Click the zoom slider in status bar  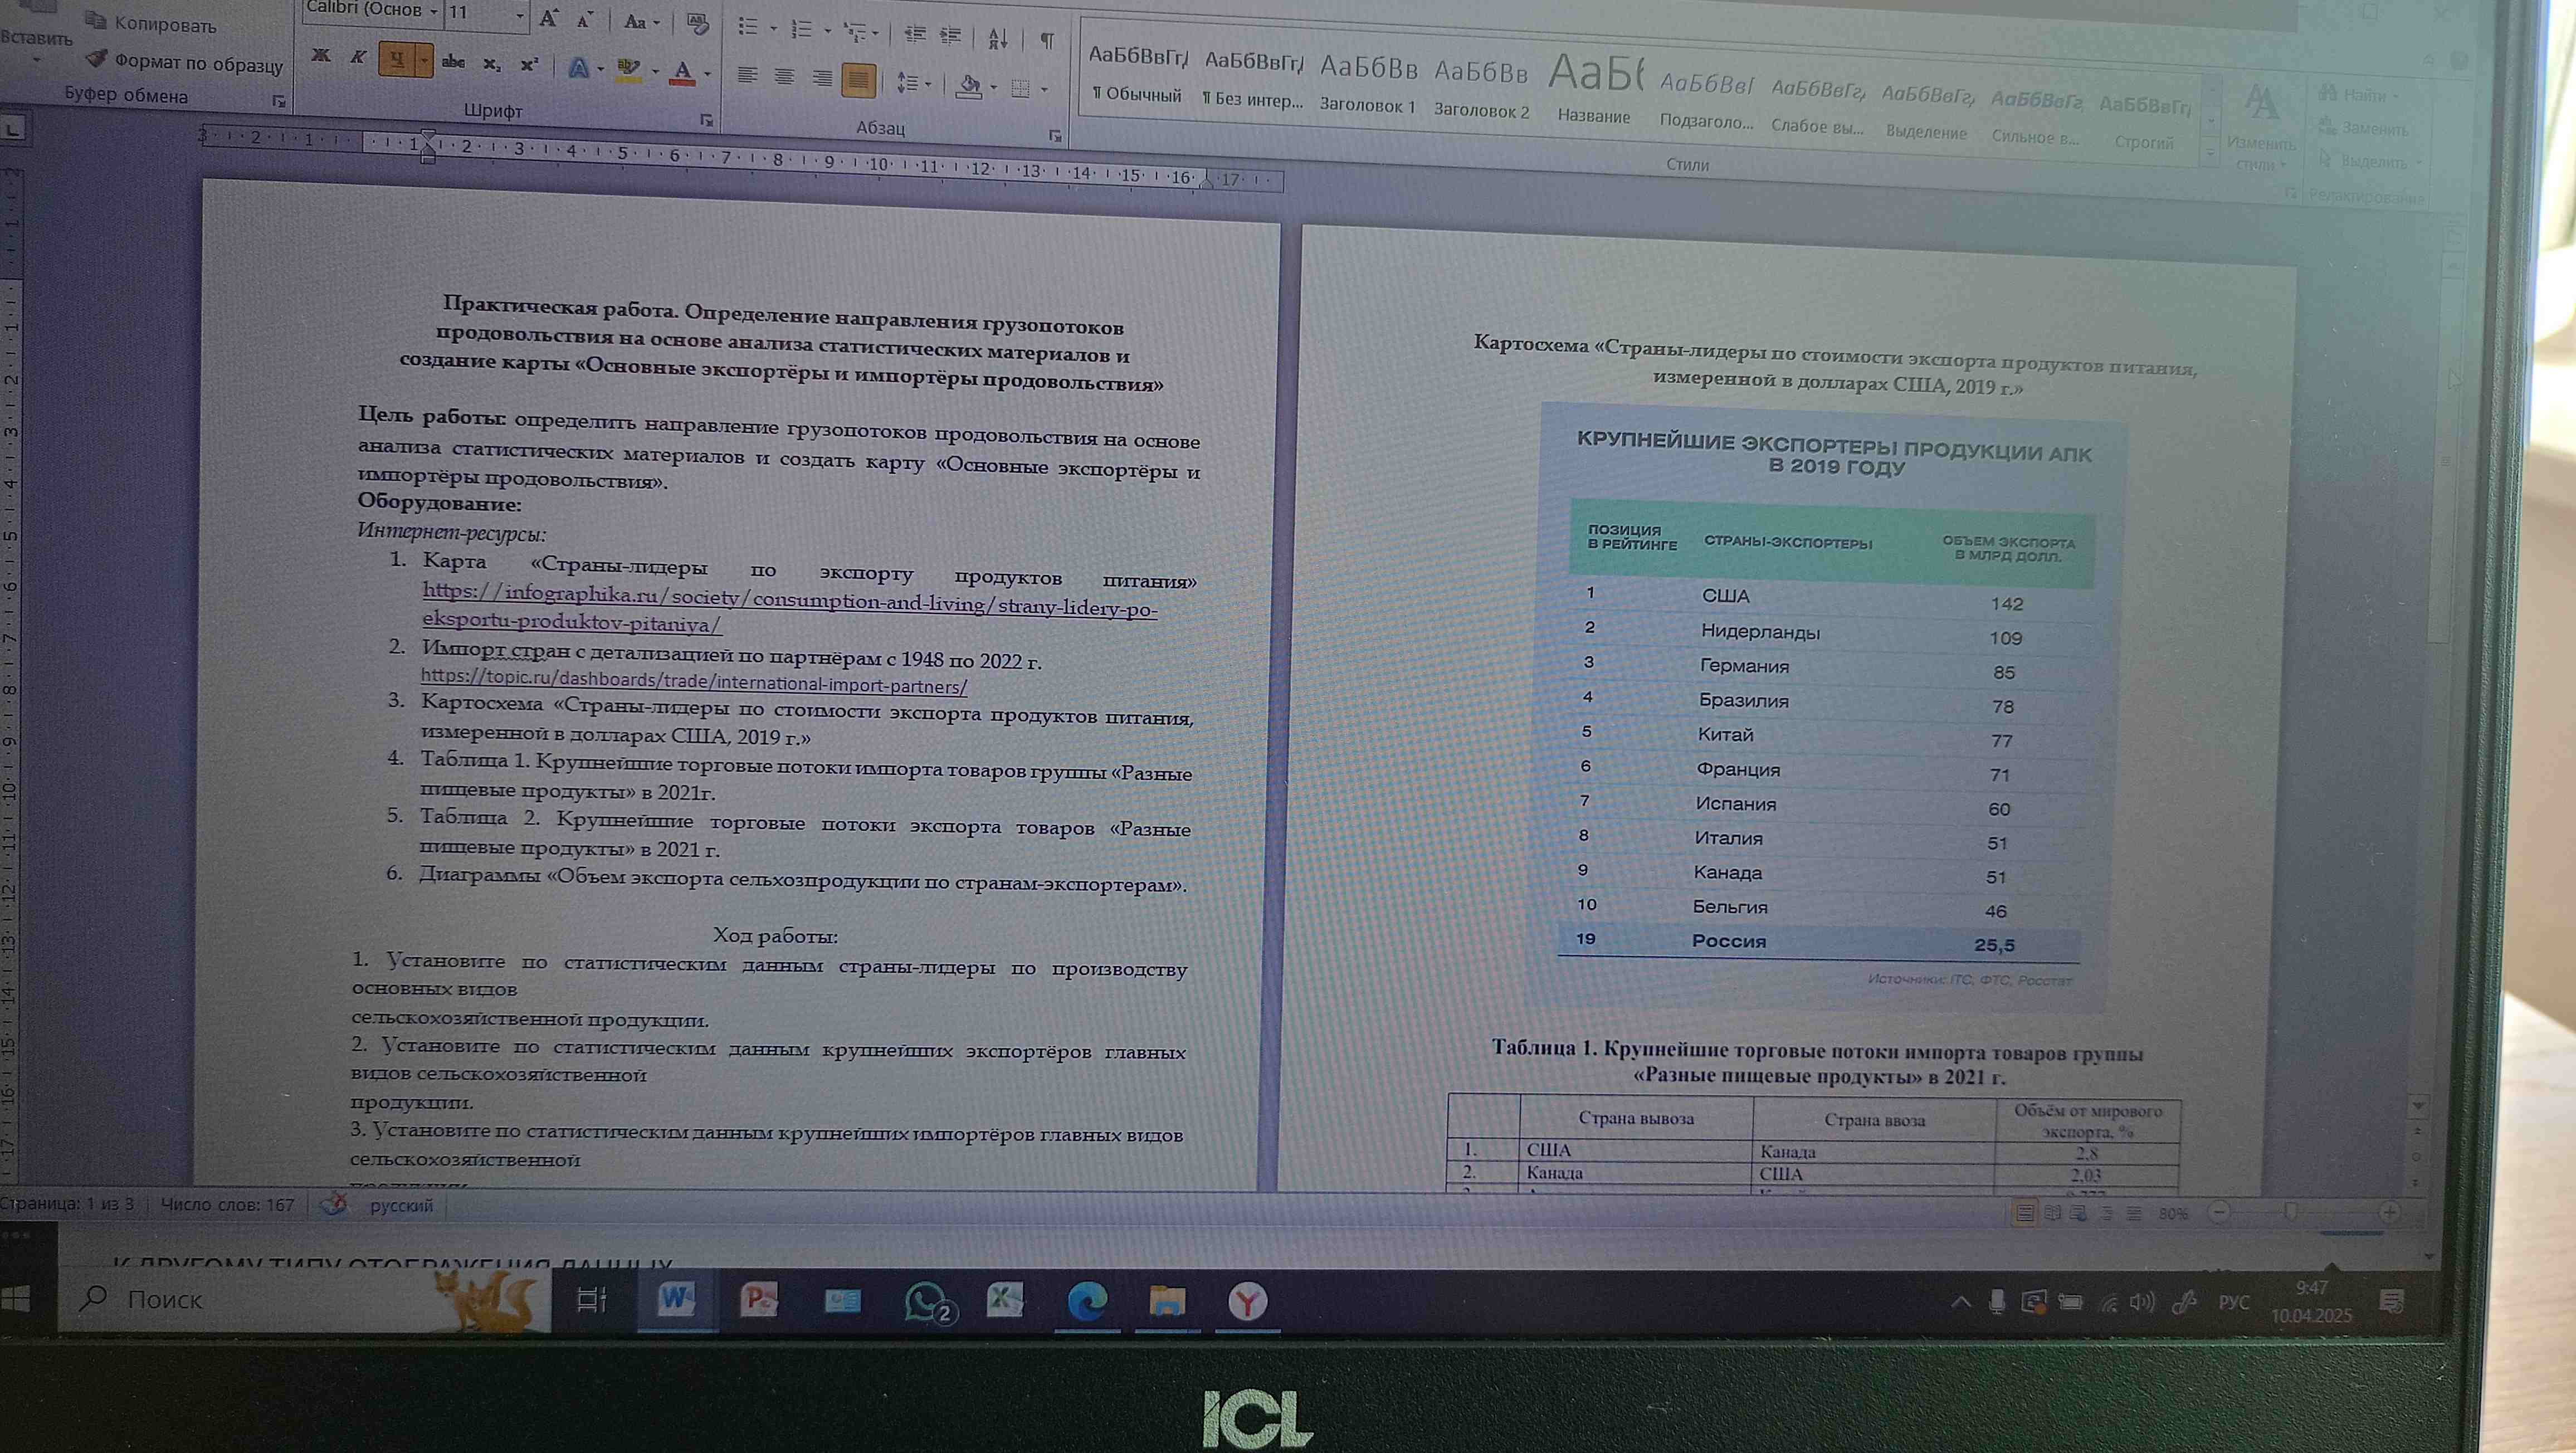[x=2289, y=1212]
